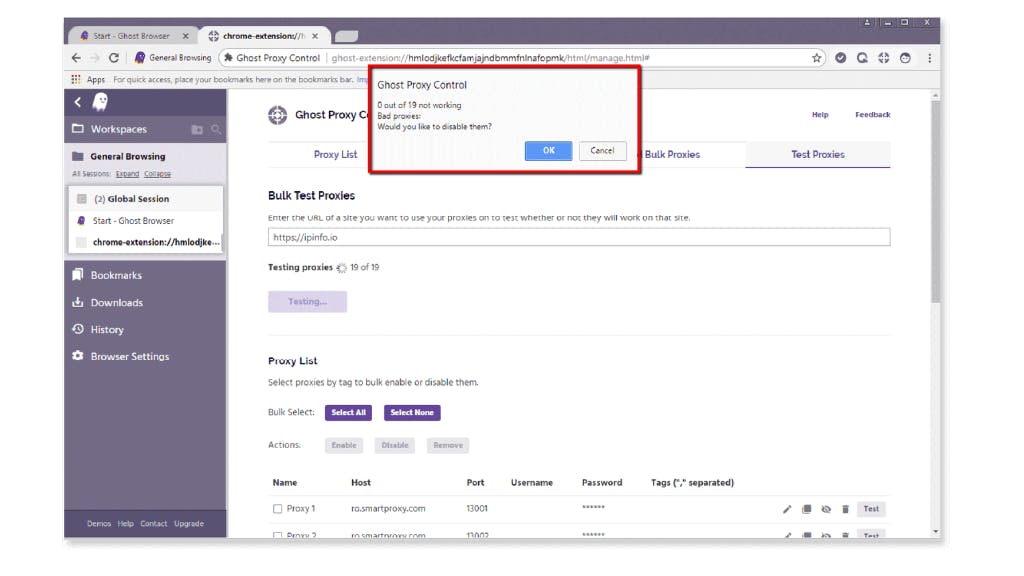The image size is (1024, 576).
Task: Click the General Browsing folder icon in sidebar
Action: (x=78, y=157)
